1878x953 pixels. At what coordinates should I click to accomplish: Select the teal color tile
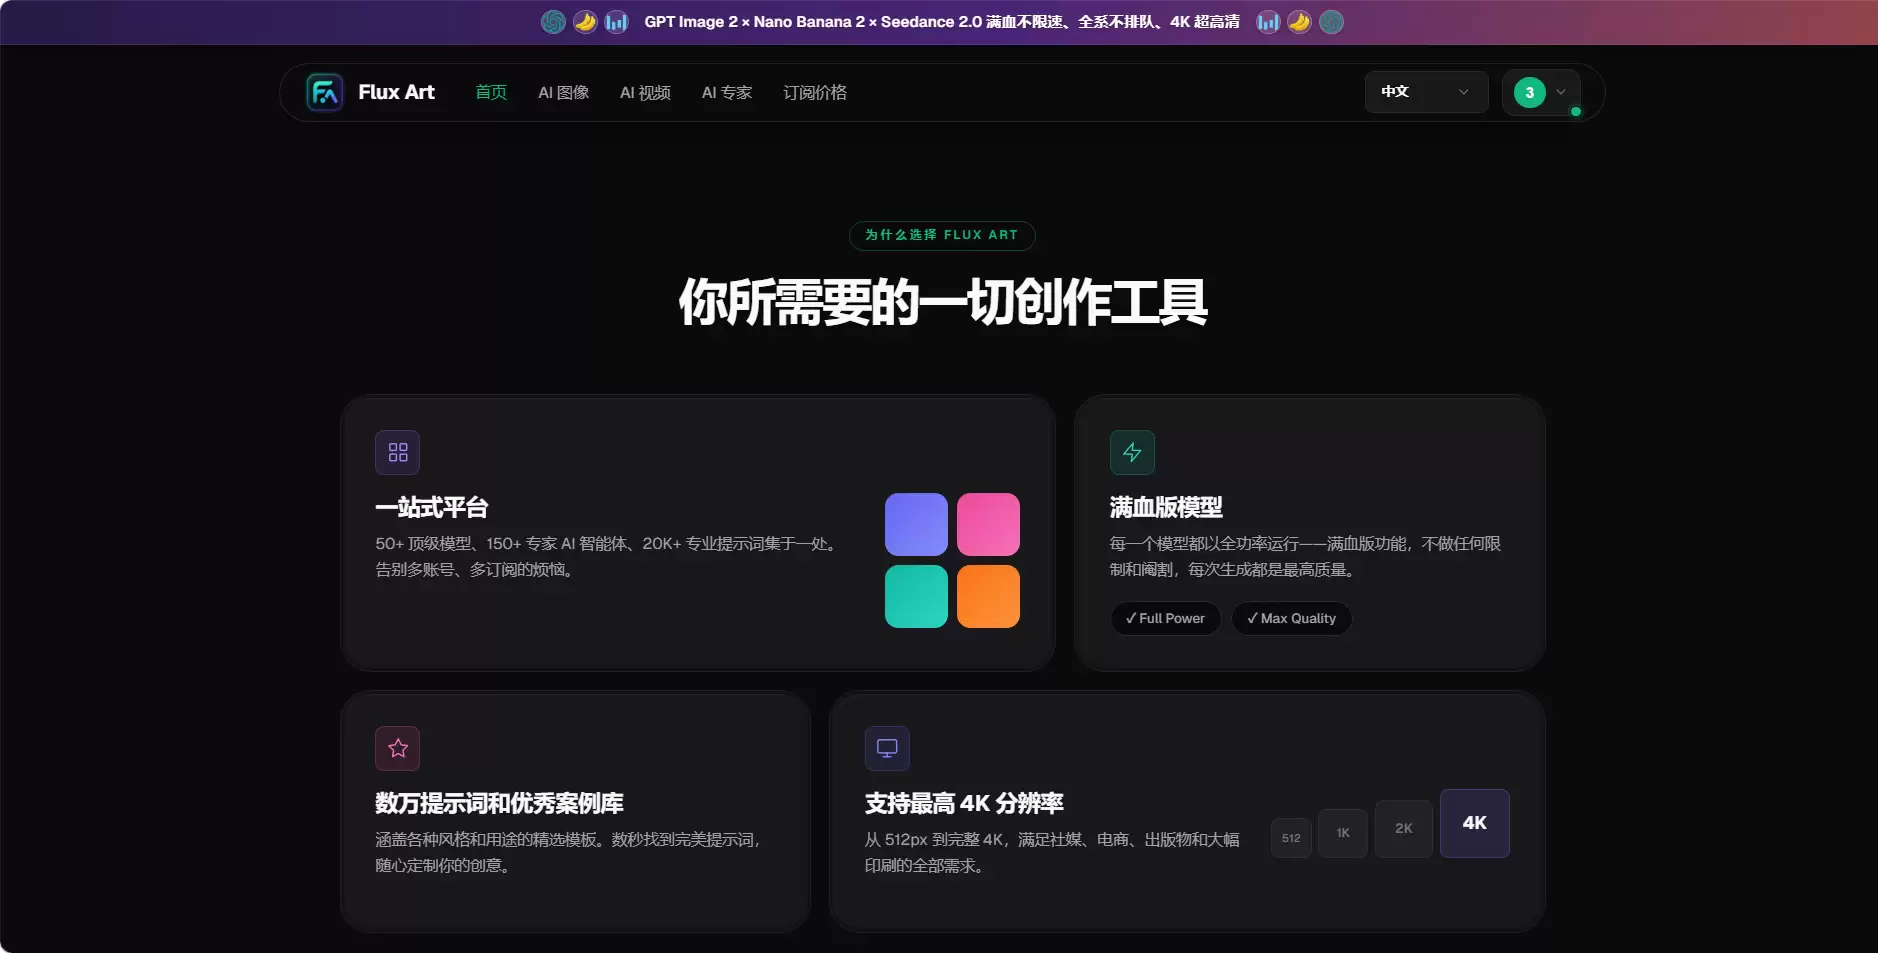(x=916, y=596)
